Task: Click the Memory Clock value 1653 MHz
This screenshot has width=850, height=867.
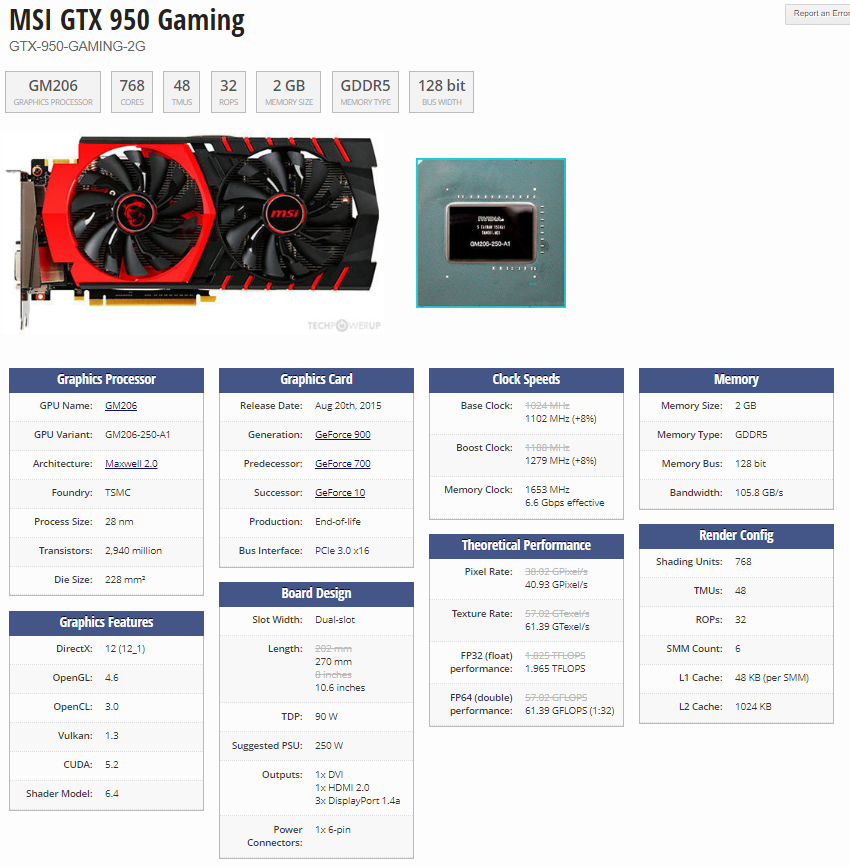Action: click(547, 490)
